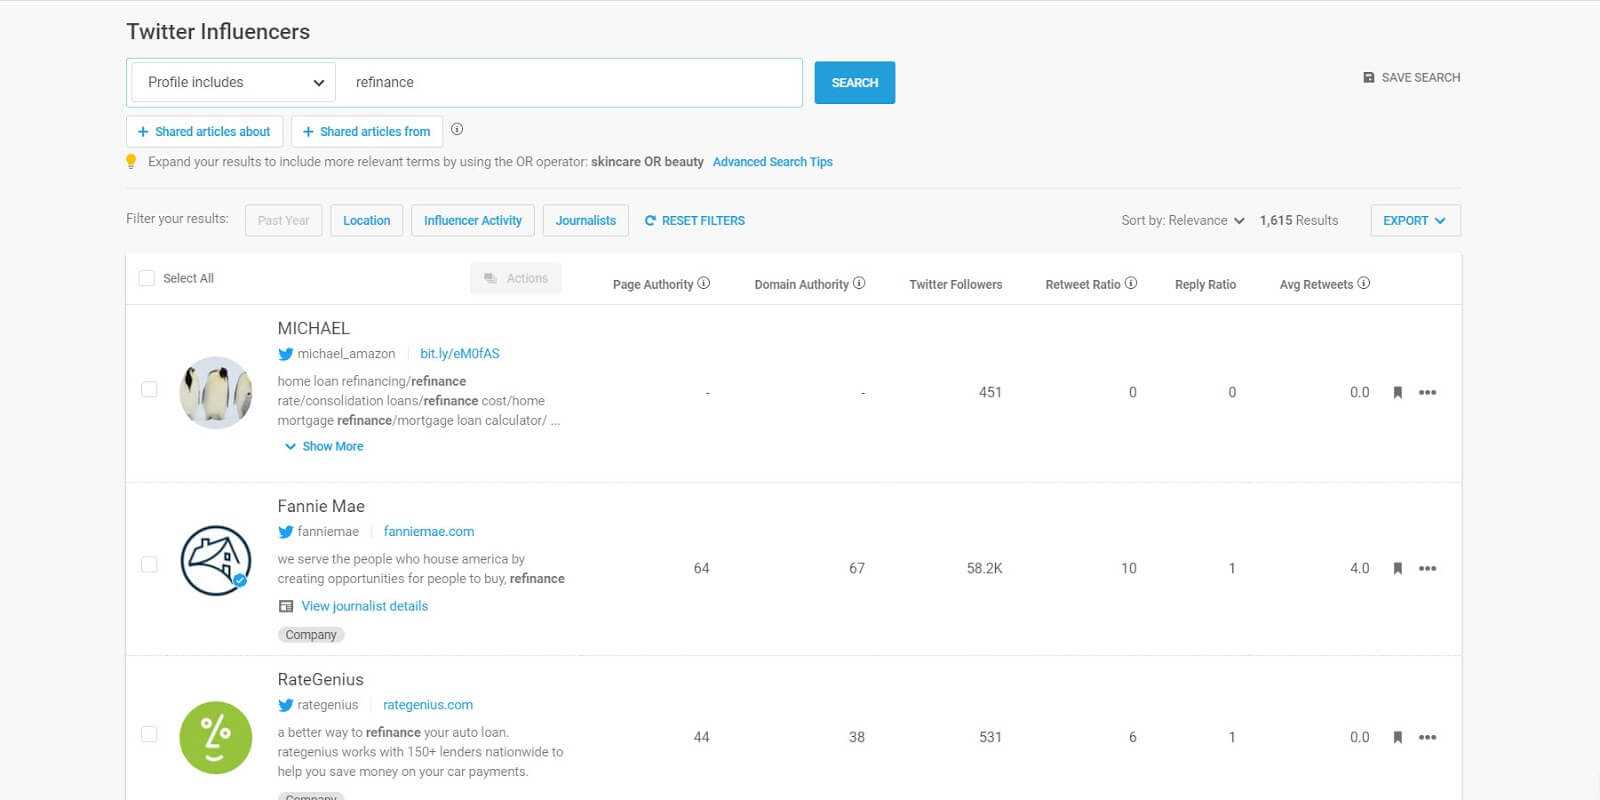Screen dimensions: 1600x800
Task: Visit fanniemae.com link
Action: pos(429,531)
